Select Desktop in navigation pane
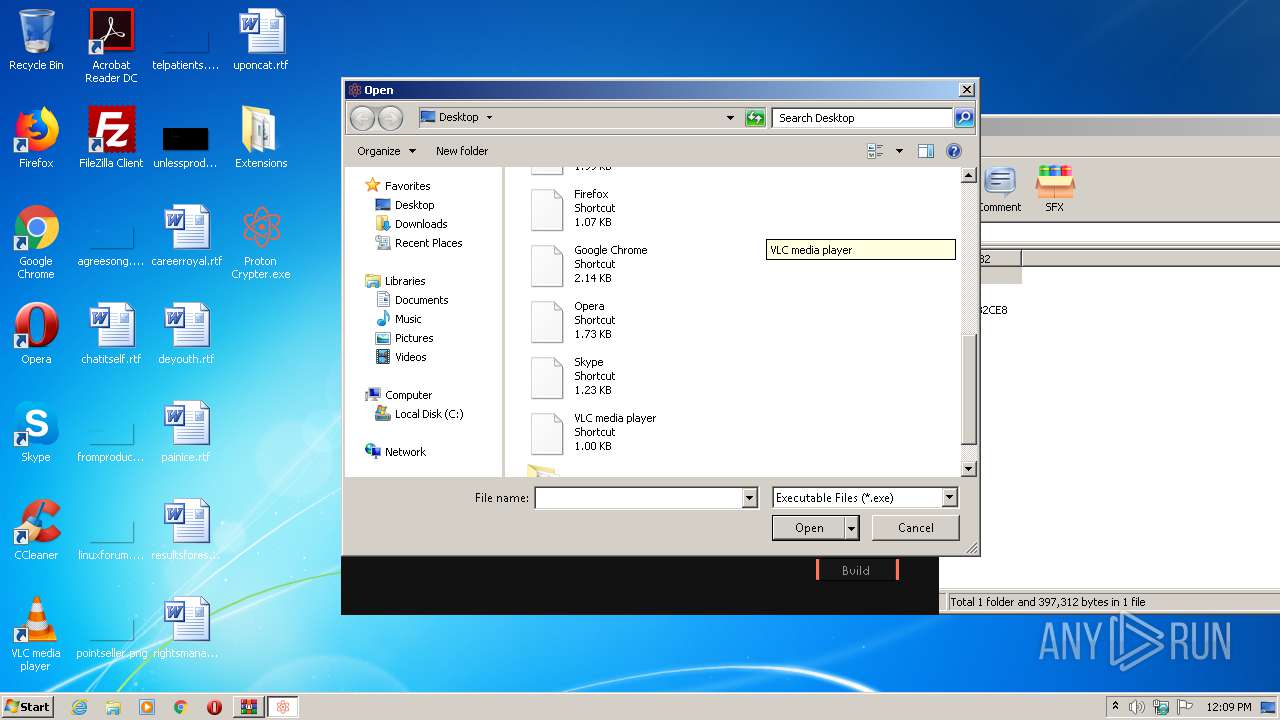Image resolution: width=1280 pixels, height=720 pixels. point(405,205)
